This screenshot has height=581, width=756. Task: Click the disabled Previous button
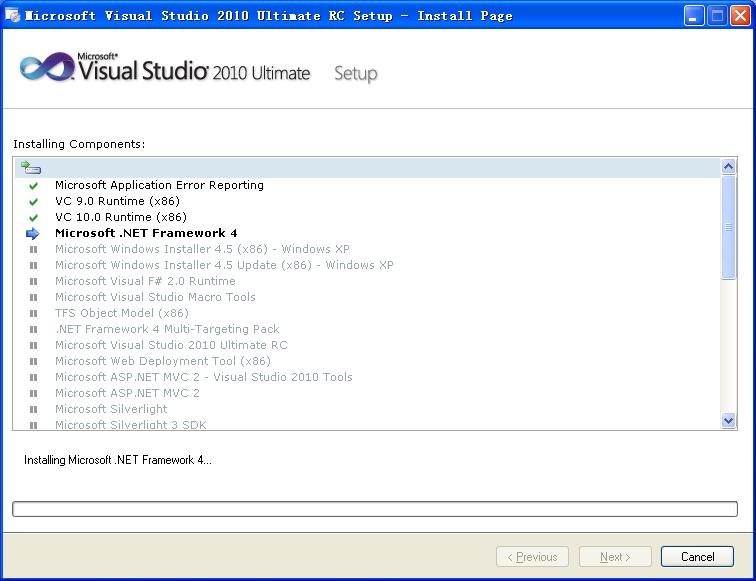coord(532,557)
